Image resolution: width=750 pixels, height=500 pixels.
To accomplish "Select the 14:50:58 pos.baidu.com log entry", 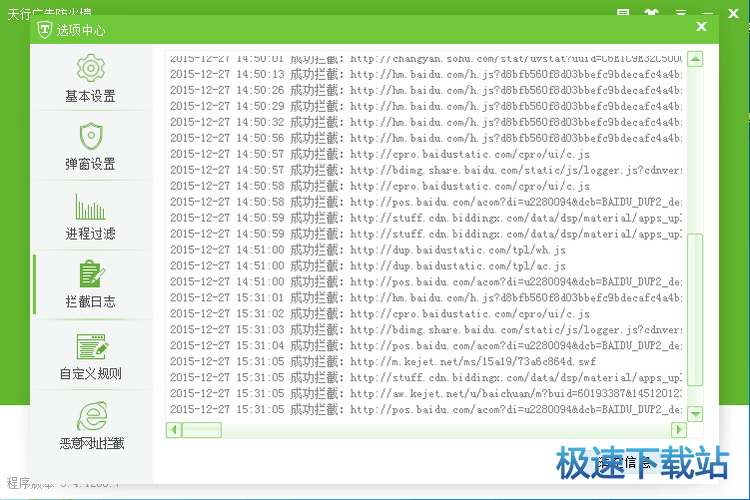I will click(426, 202).
